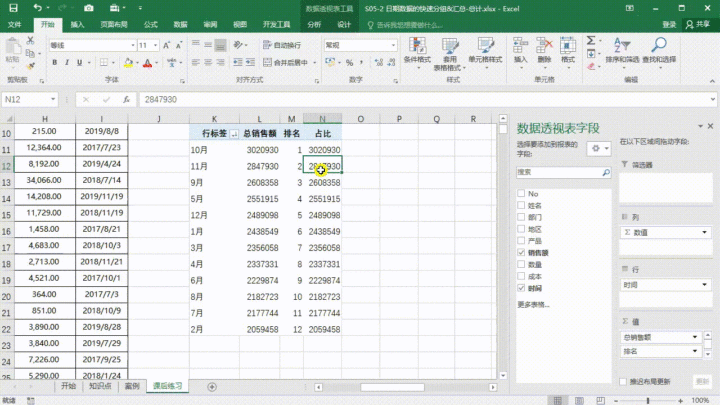The height and width of the screenshot is (405, 720).
Task: Toggle italic formatting
Action: click(x=67, y=62)
